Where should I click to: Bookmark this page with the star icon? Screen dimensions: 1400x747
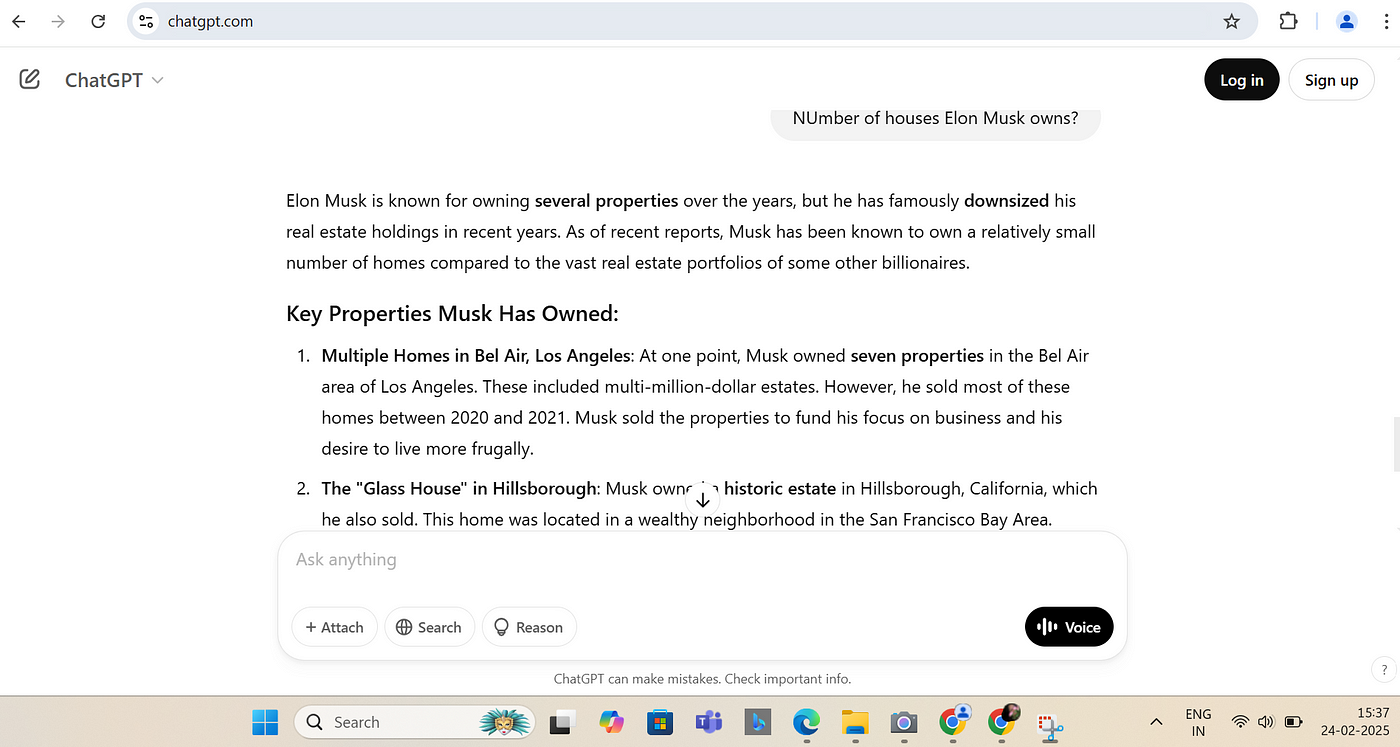(x=1231, y=21)
